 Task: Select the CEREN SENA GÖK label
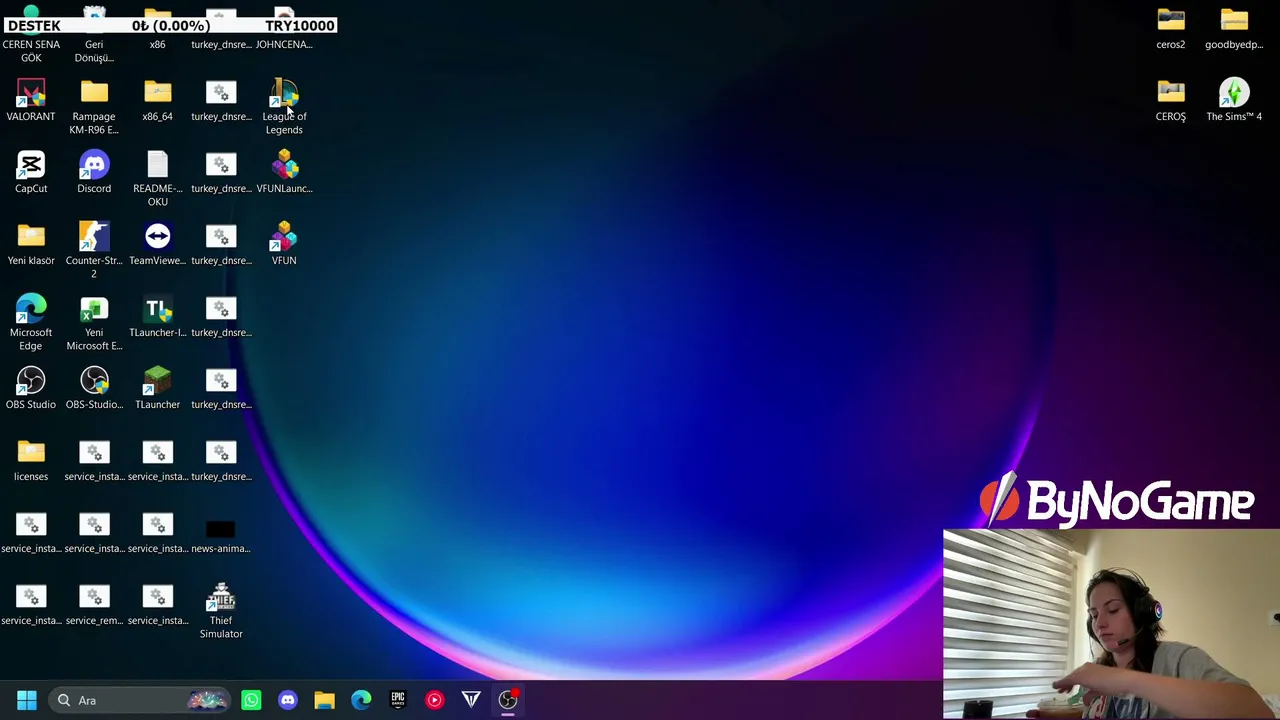pyautogui.click(x=31, y=51)
